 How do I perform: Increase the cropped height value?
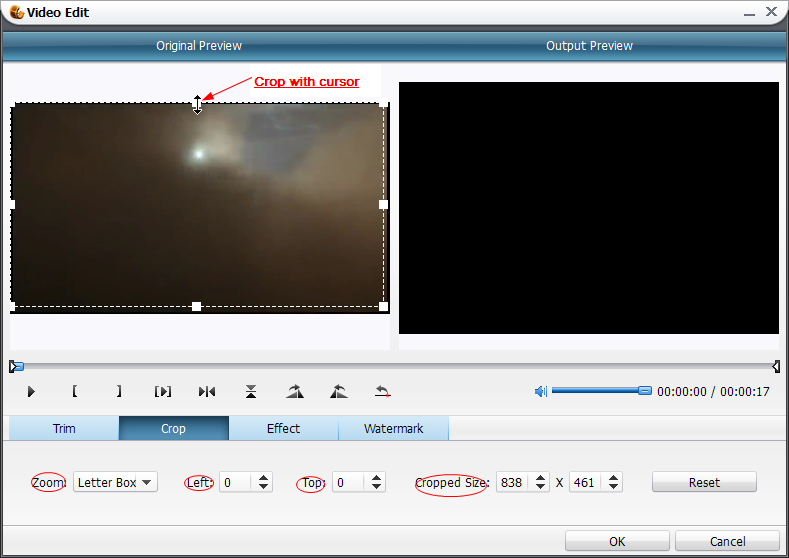613,477
